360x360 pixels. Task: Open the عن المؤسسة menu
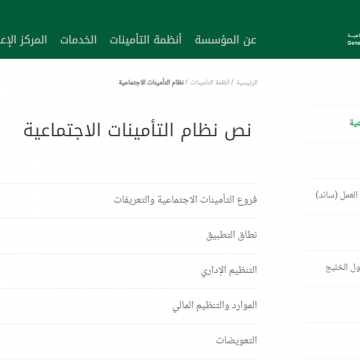coord(225,40)
